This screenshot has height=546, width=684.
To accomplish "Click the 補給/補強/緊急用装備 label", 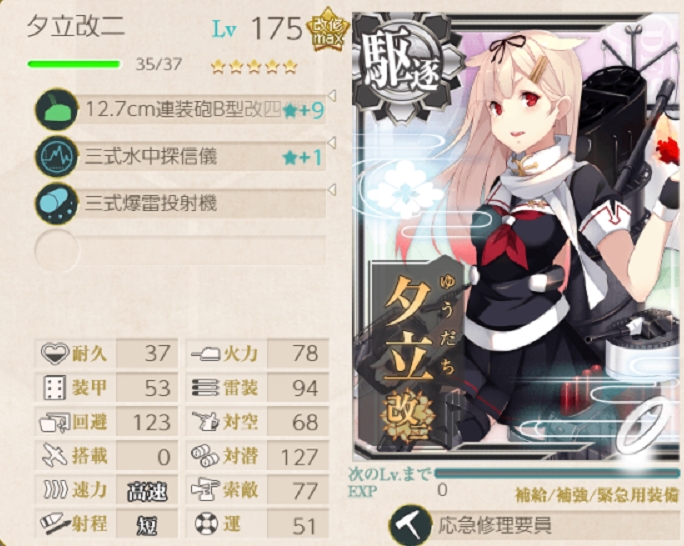I will [x=597, y=495].
